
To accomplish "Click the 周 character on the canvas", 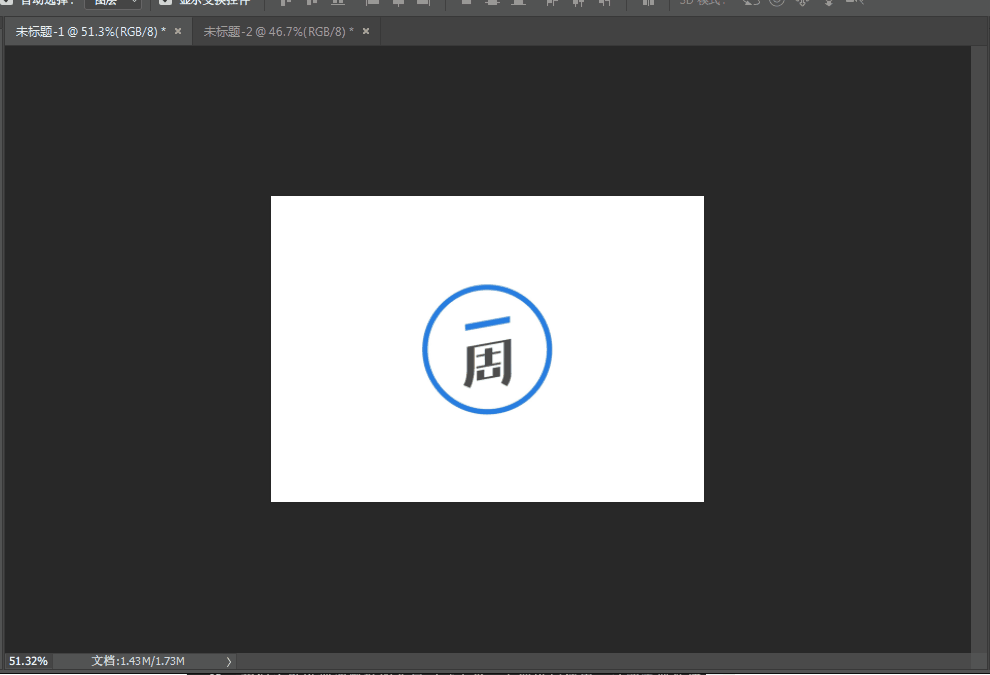I will coord(487,362).
